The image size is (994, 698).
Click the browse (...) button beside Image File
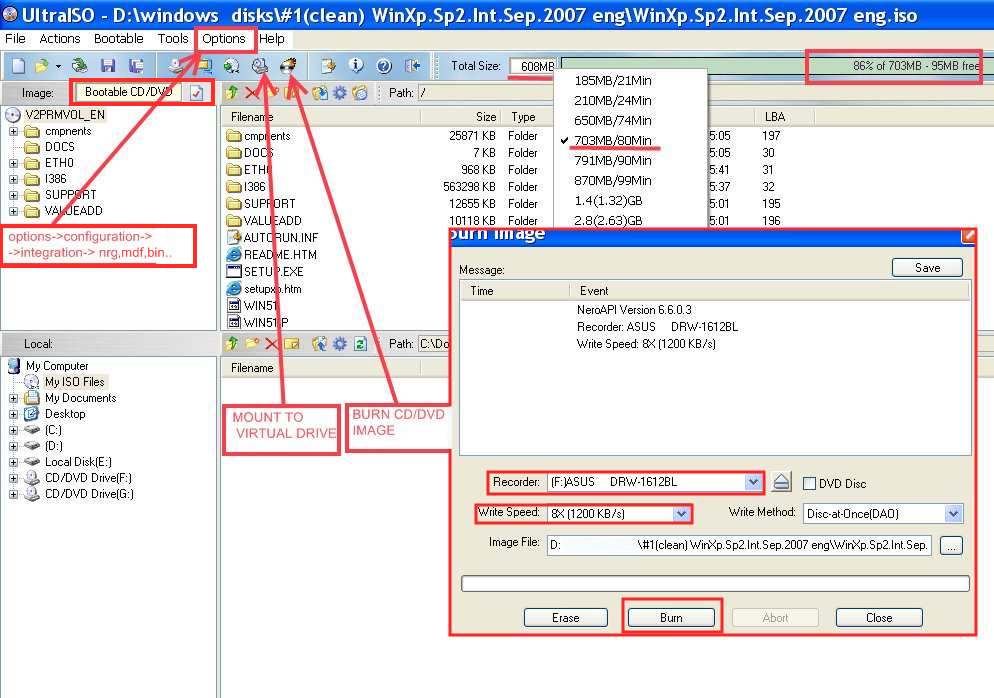(x=951, y=545)
